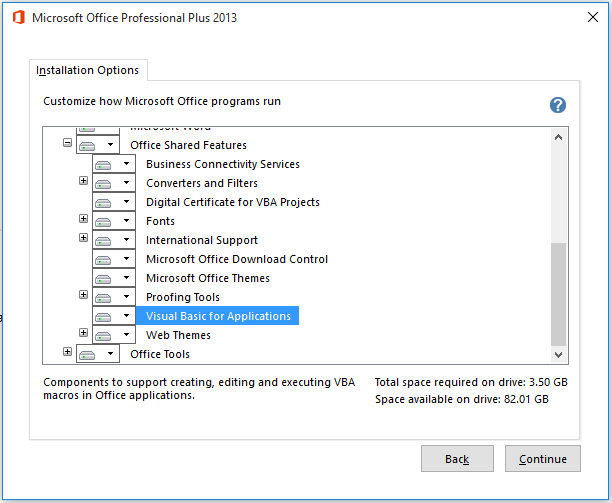Select Business Connectivity Services label
The image size is (612, 503).
tap(223, 164)
